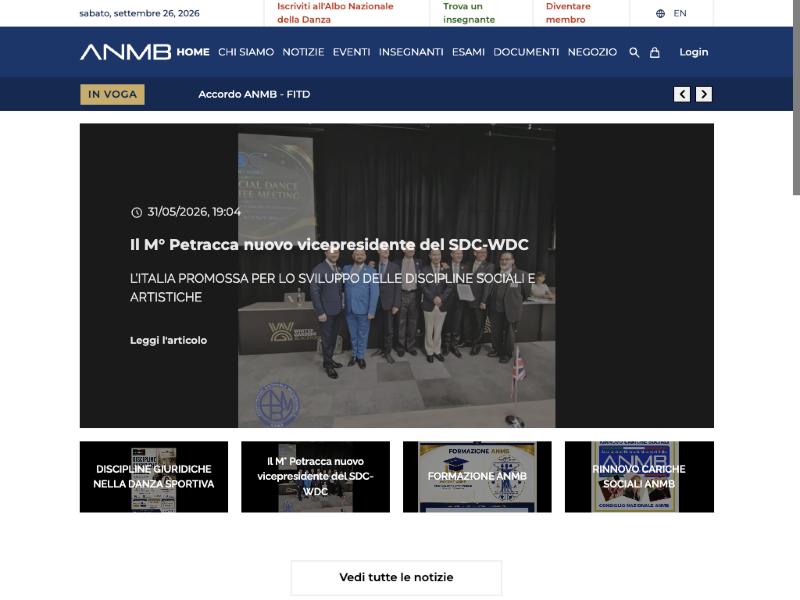This screenshot has height=600, width=800.
Task: Click Leggi l'articolo link
Action: [168, 340]
